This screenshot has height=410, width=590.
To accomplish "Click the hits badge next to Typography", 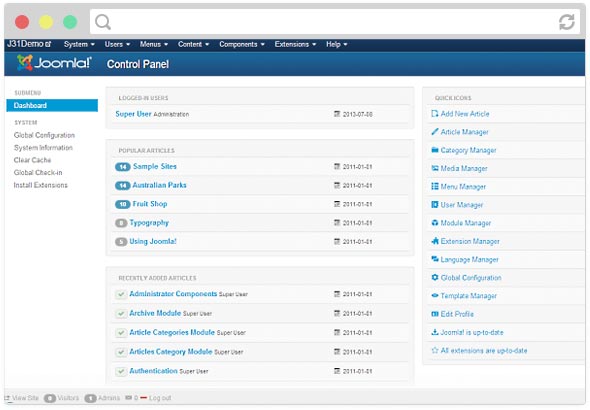I will pyautogui.click(x=121, y=223).
